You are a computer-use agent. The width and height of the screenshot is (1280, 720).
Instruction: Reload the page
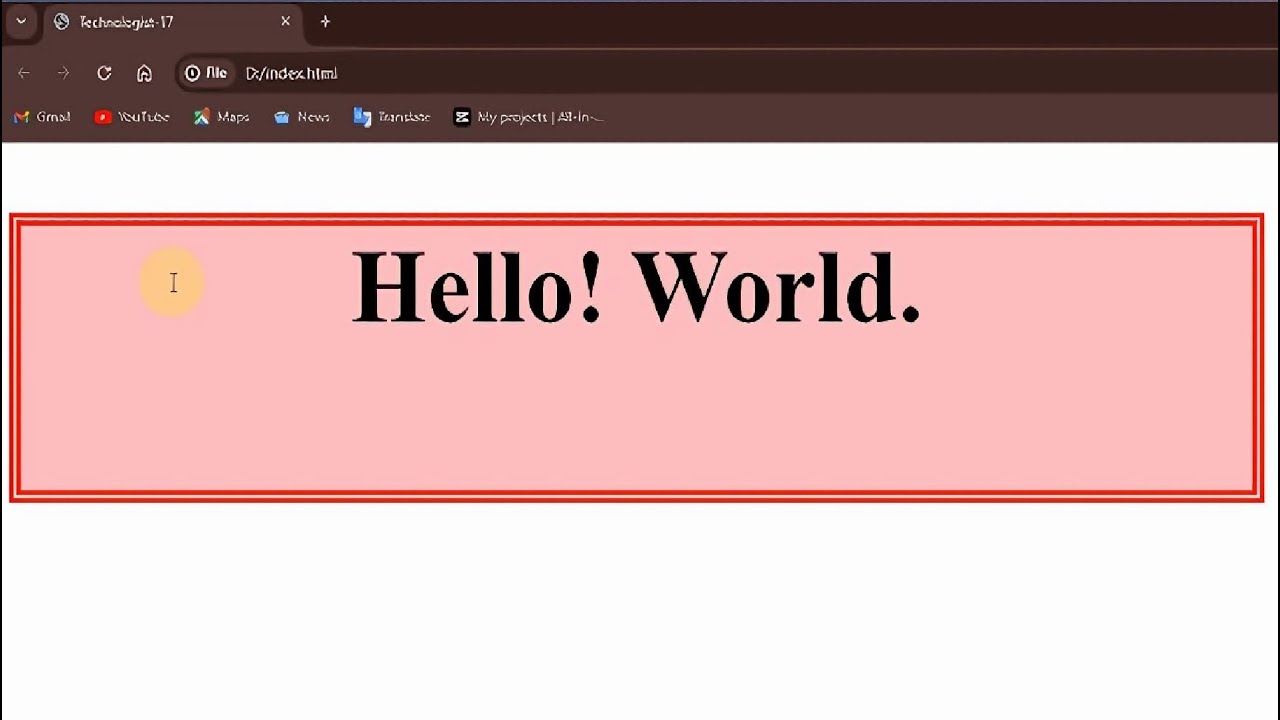pyautogui.click(x=104, y=73)
